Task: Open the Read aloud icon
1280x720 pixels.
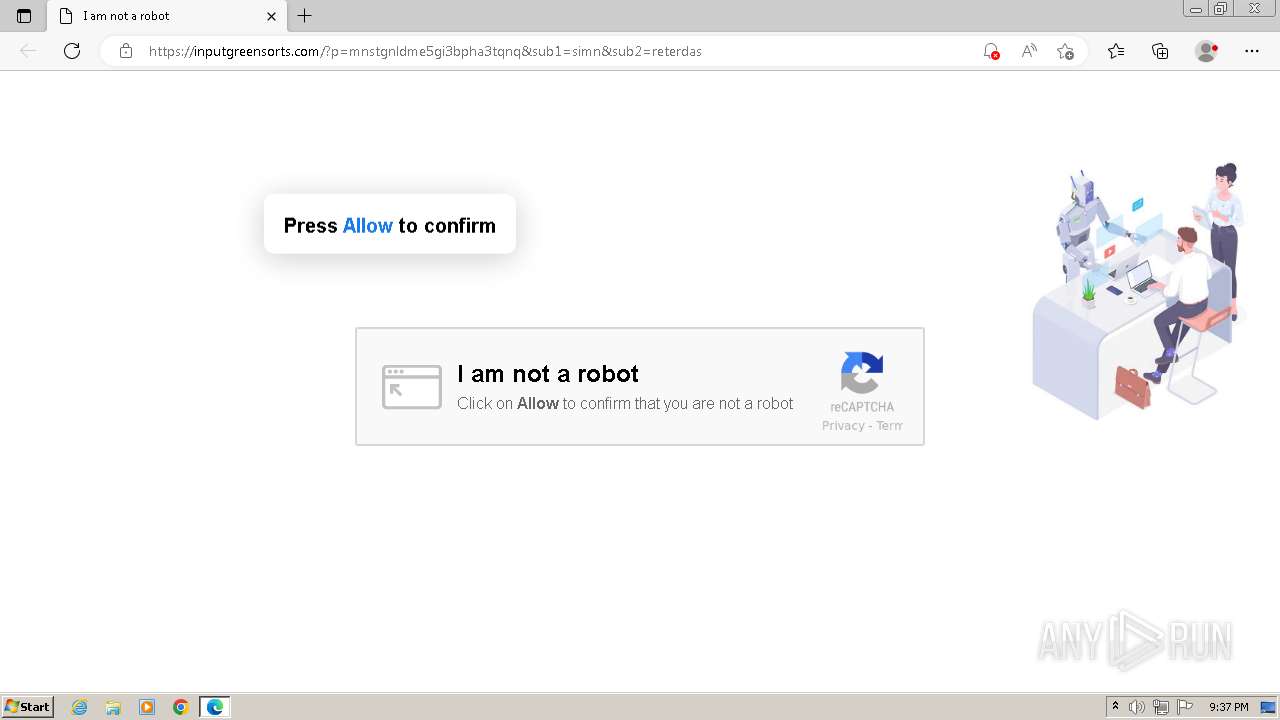Action: click(1029, 51)
